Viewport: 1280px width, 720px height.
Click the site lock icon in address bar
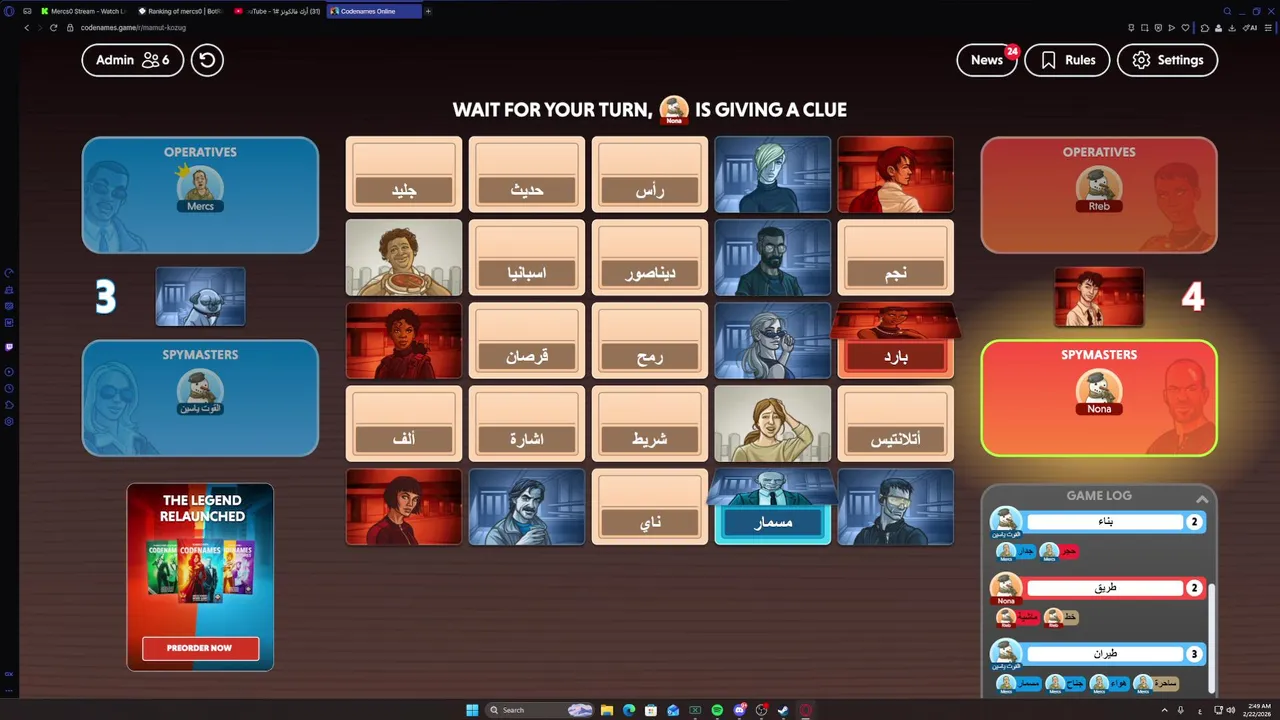click(70, 28)
